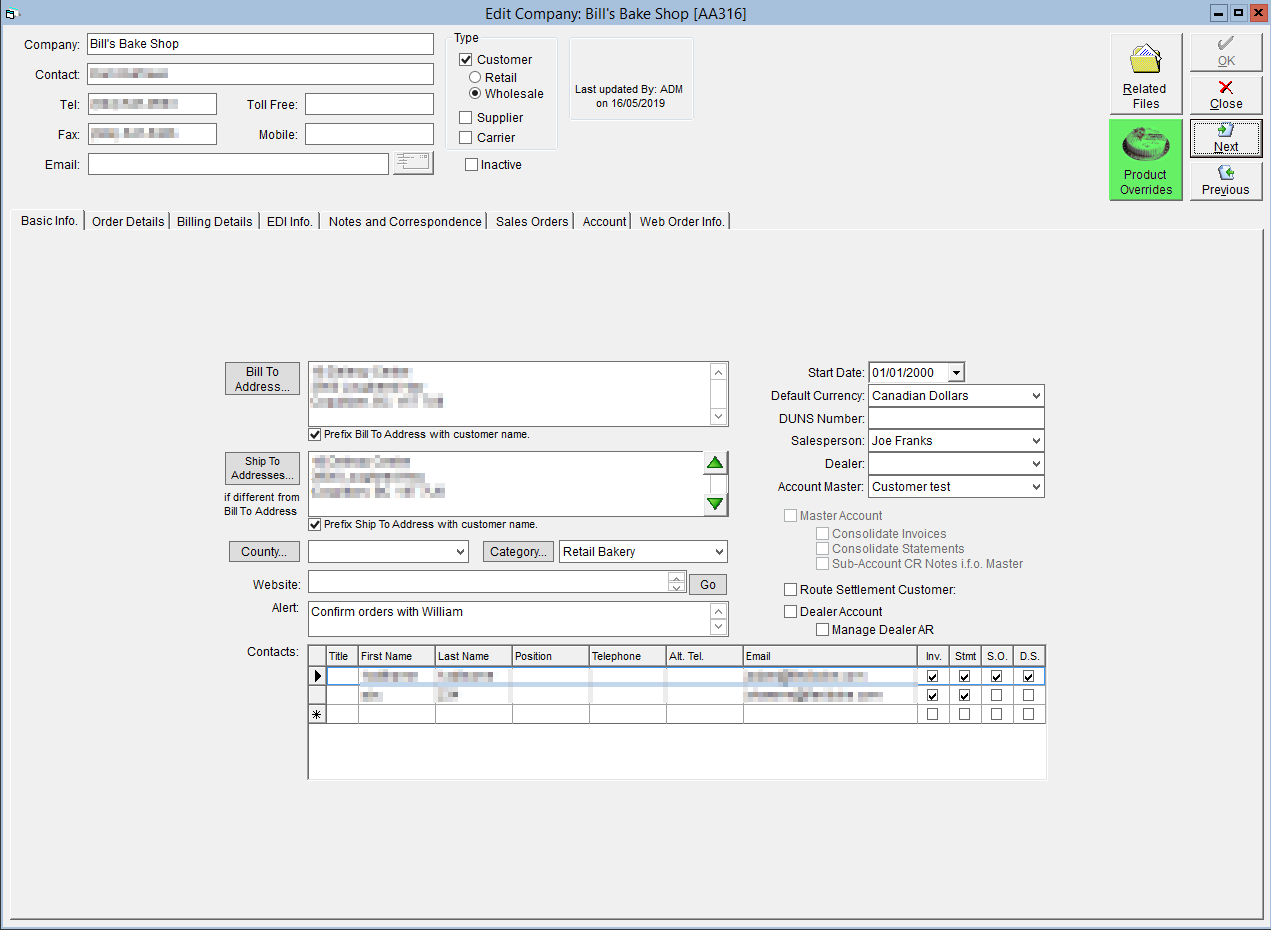Toggle S.O. checkbox in second contact row

pyautogui.click(x=996, y=695)
